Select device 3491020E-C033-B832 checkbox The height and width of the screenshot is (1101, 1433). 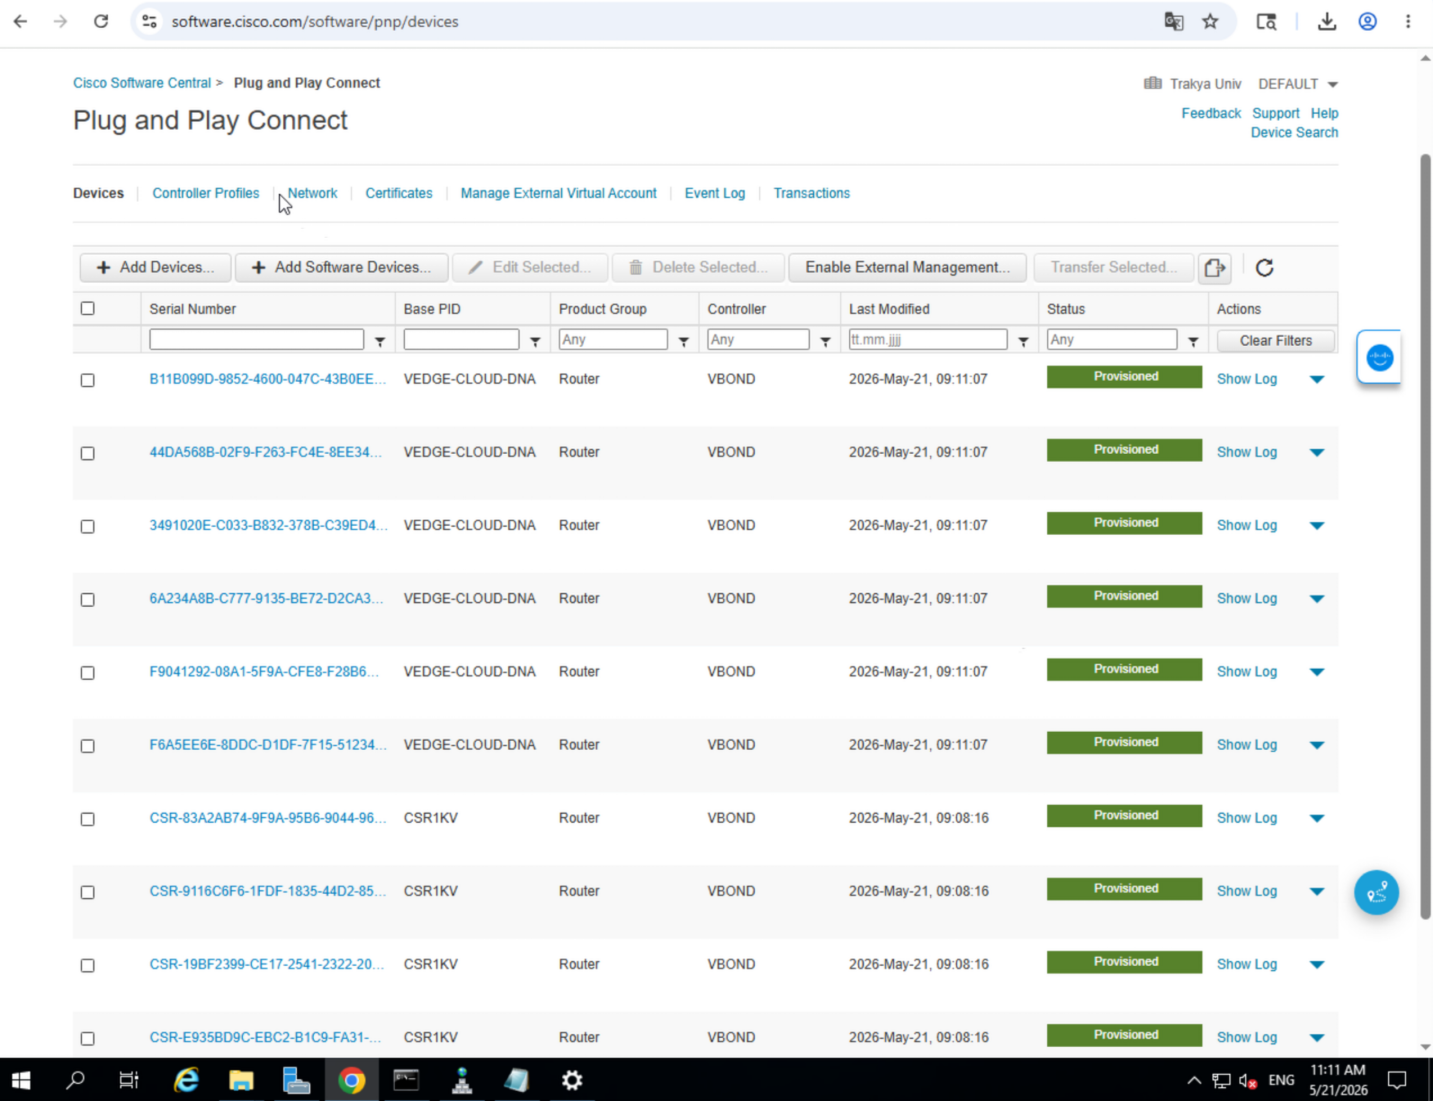tap(88, 526)
